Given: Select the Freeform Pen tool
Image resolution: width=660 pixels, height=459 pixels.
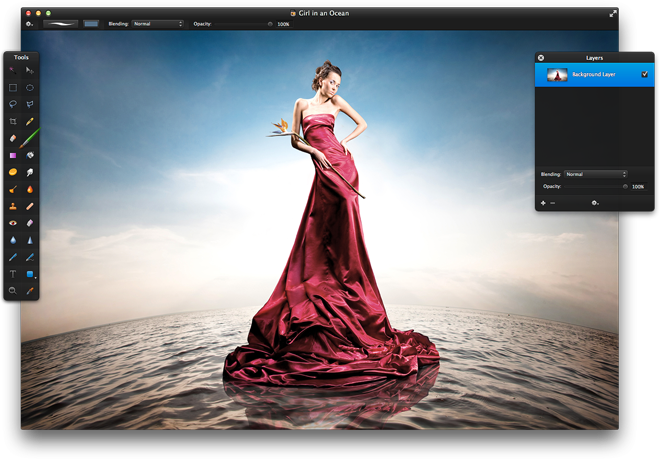Looking at the screenshot, I should [x=29, y=257].
